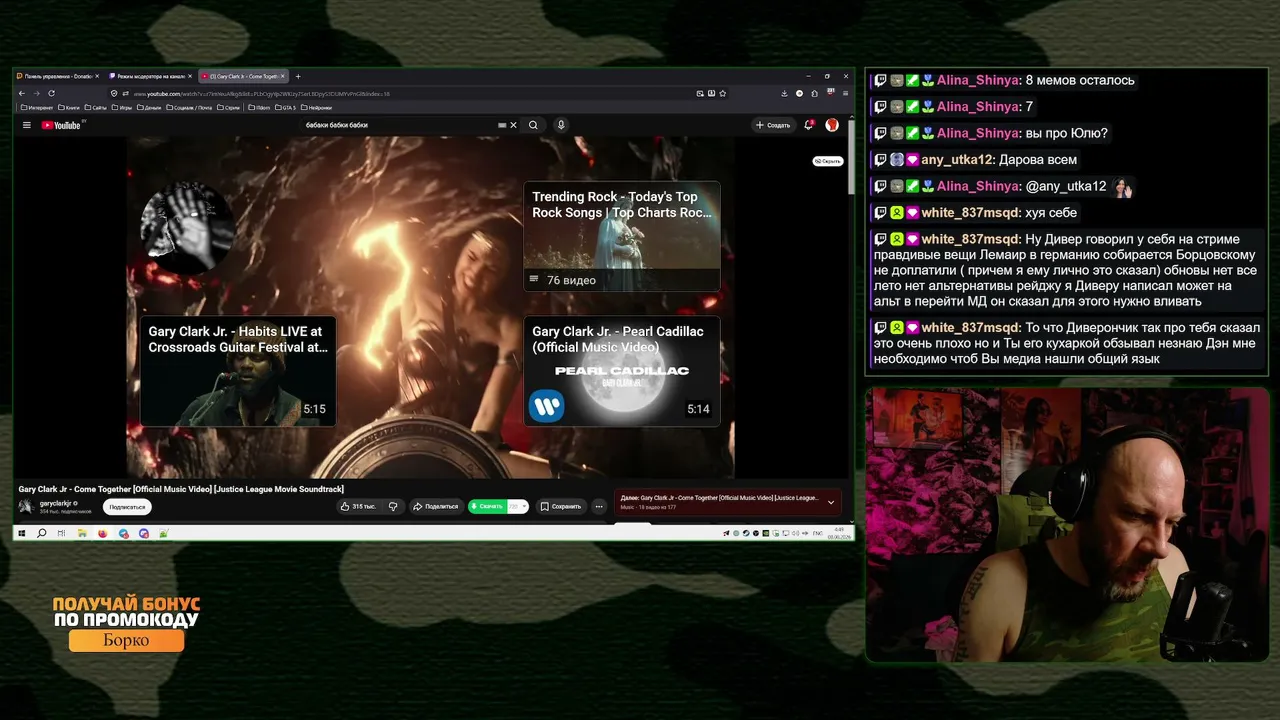Clear the YouTube search query

point(513,125)
